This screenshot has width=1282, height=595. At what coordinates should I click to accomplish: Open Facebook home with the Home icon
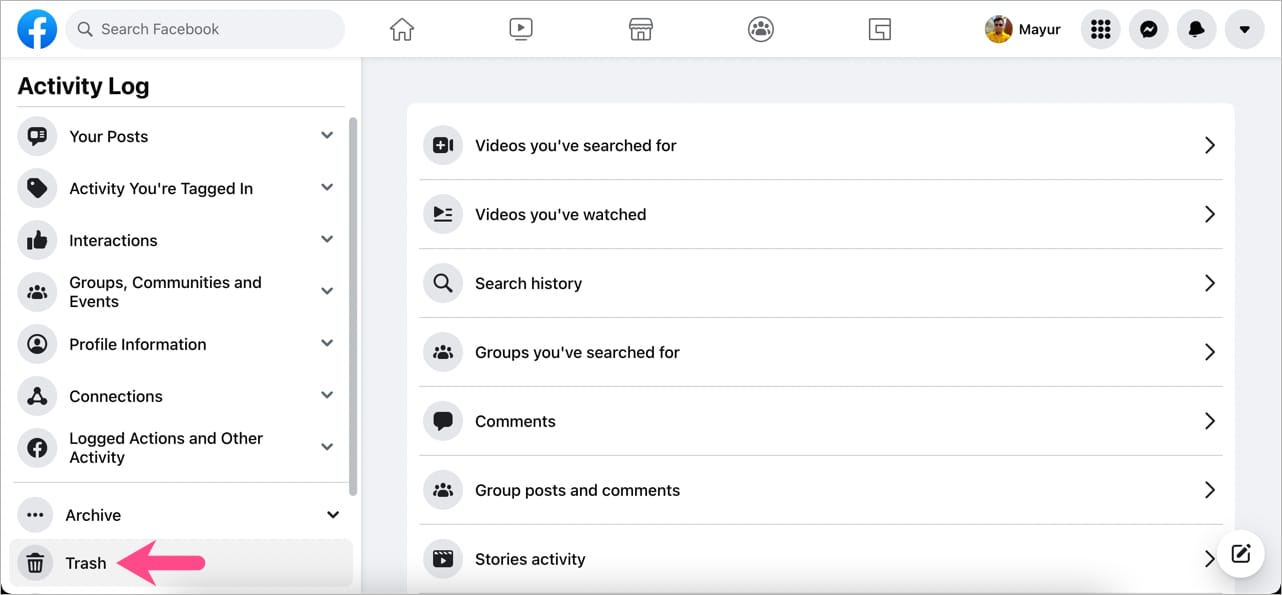[x=401, y=29]
